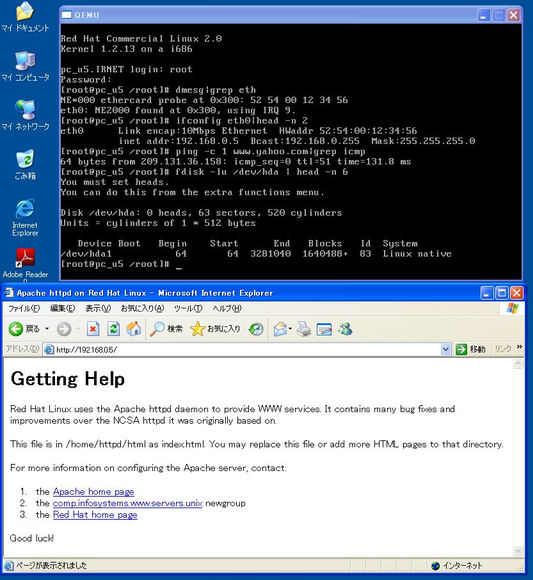The image size is (533, 580).
Task: Follow the Apache home page link
Action: [93, 492]
